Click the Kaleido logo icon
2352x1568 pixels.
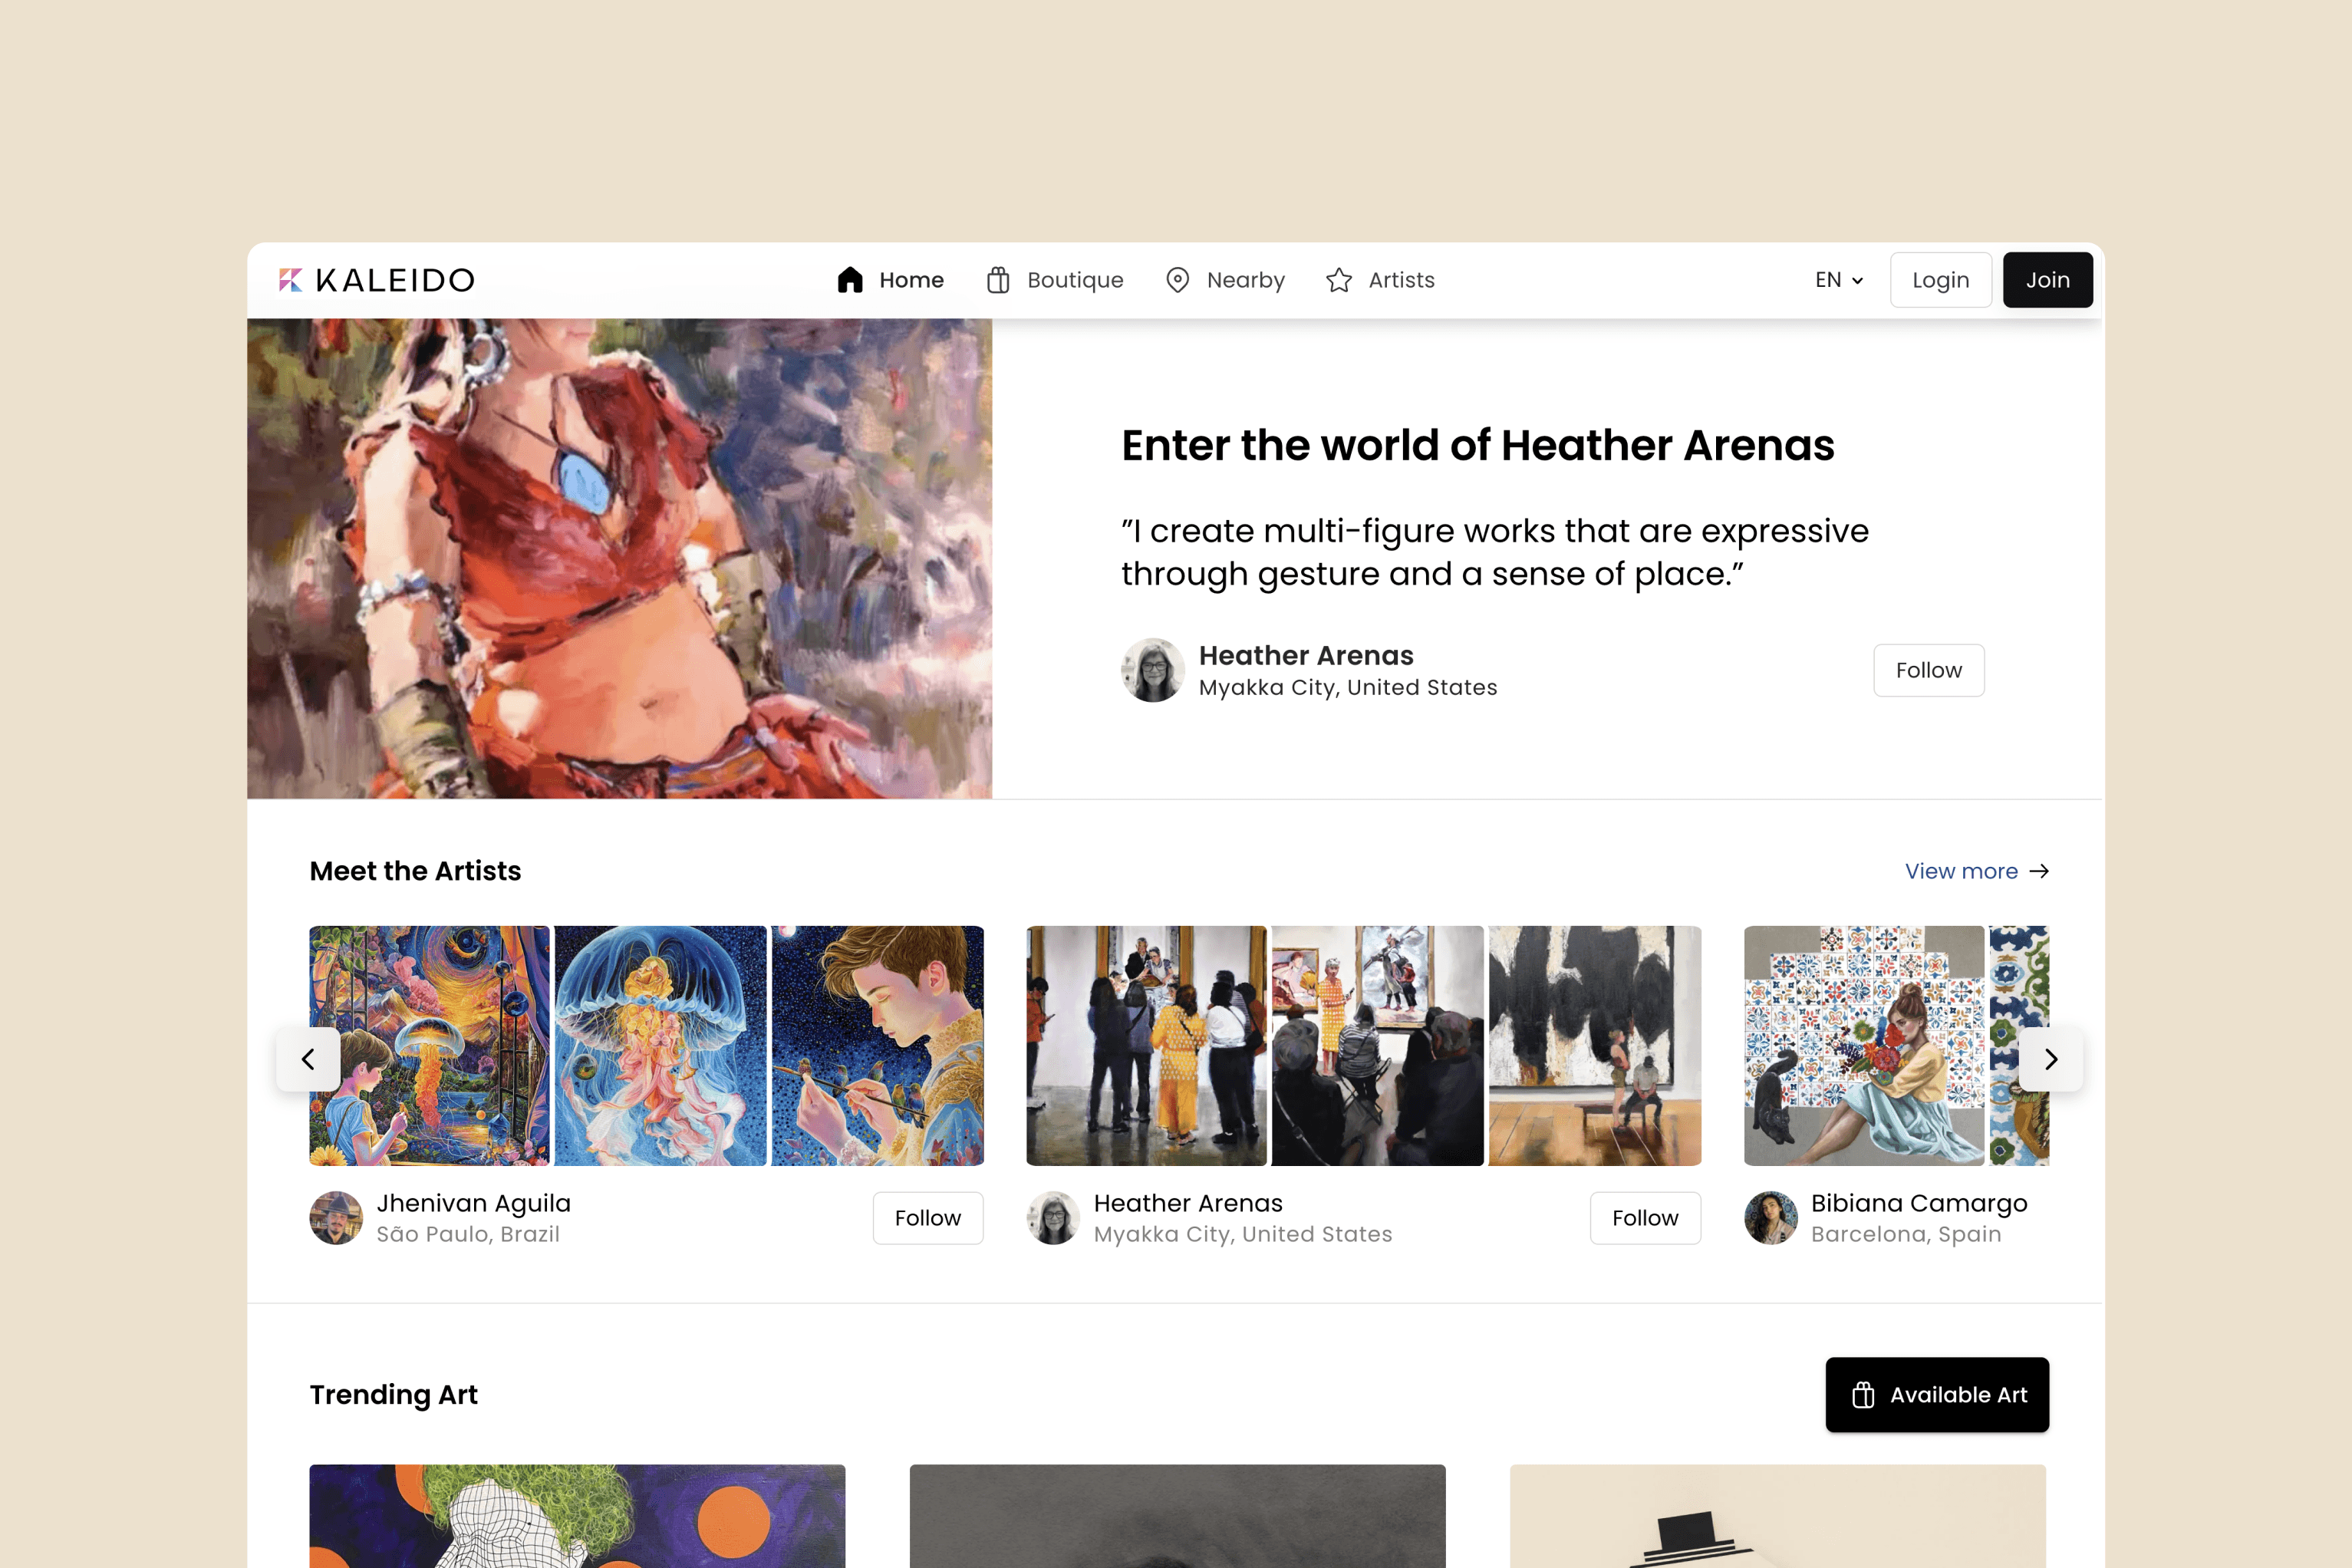coord(291,280)
